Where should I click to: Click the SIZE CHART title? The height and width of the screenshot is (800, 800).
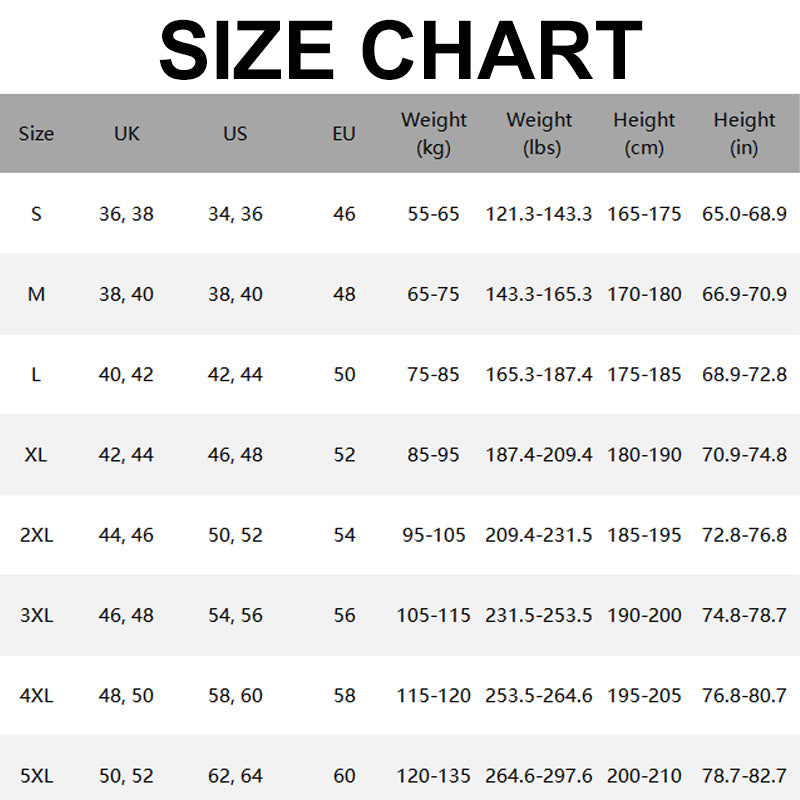(x=400, y=48)
